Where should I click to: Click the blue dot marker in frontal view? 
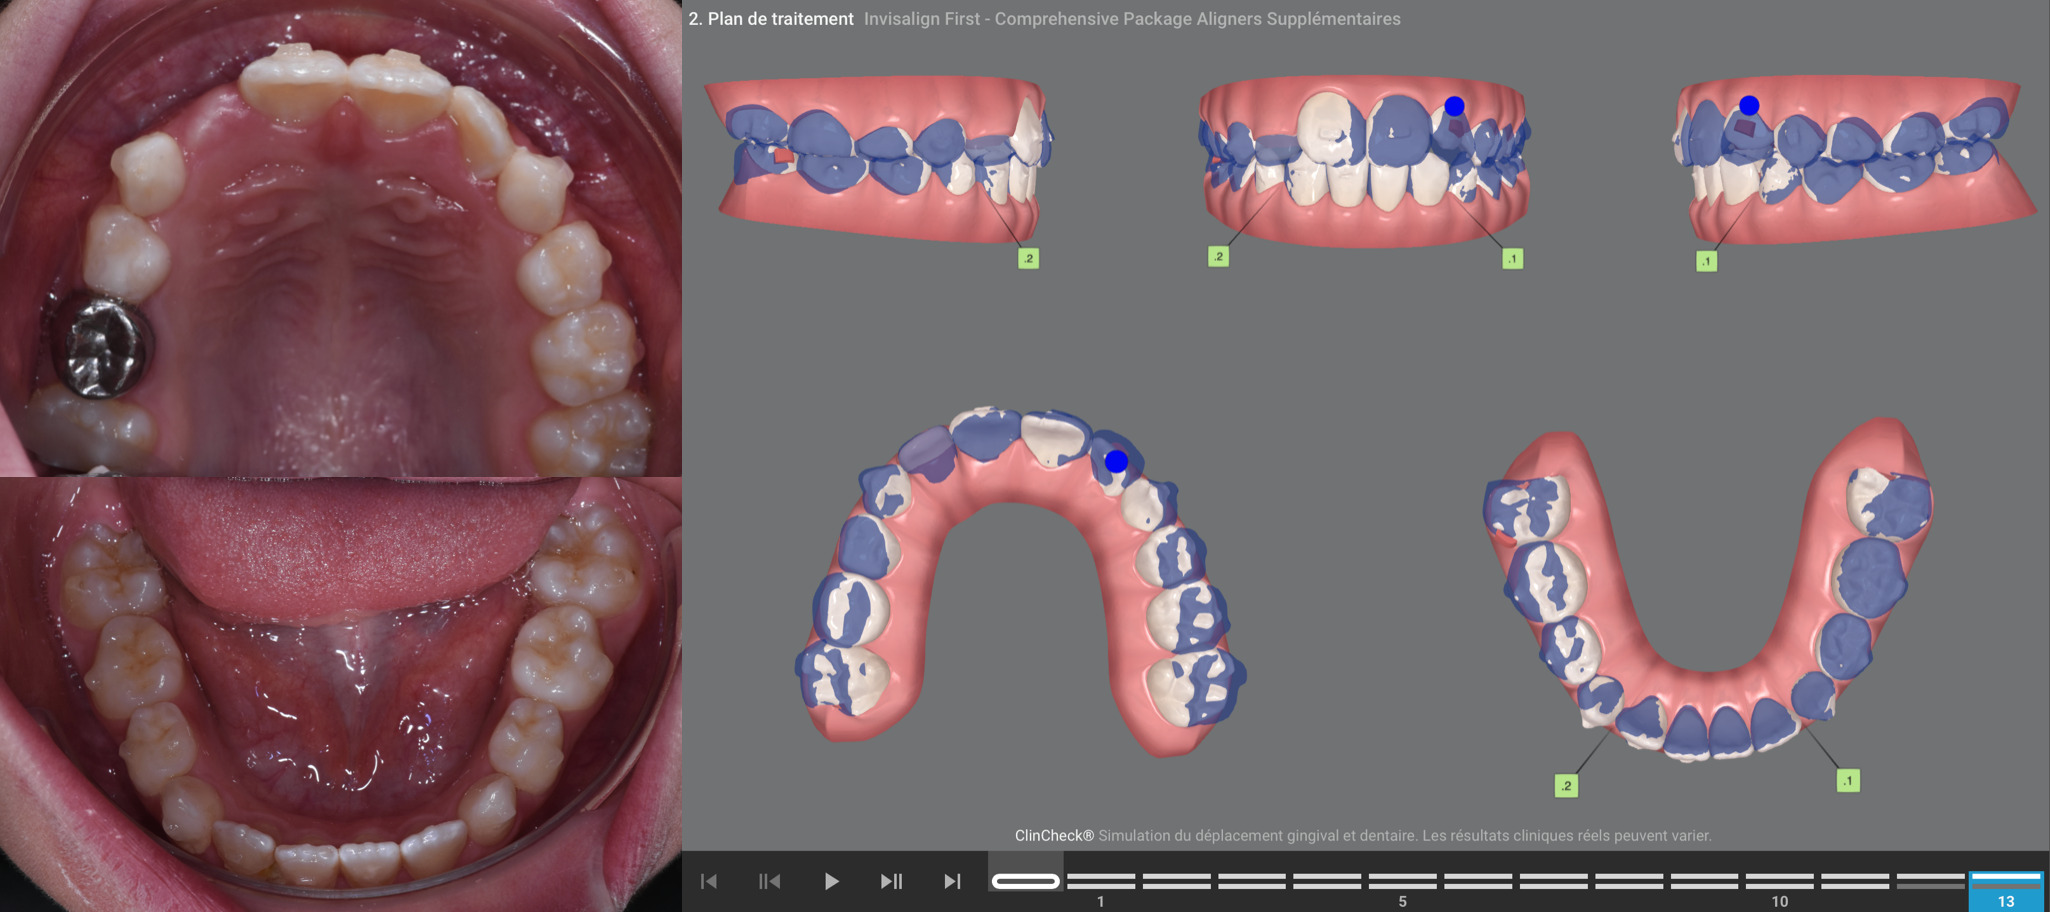pos(1454,106)
